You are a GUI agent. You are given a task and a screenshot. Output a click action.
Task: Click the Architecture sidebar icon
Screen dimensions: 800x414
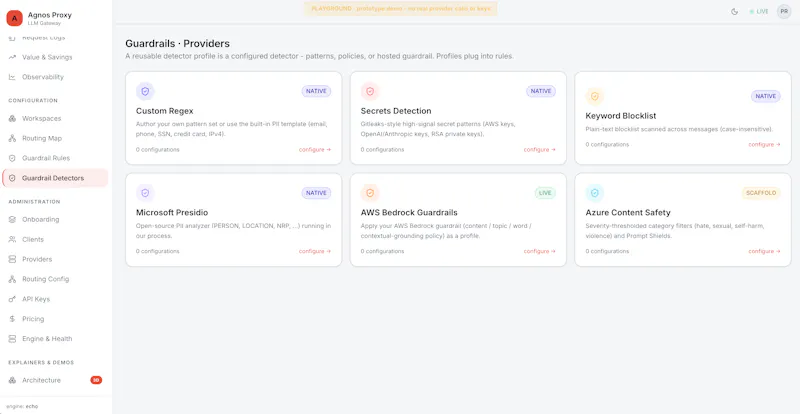tap(12, 380)
